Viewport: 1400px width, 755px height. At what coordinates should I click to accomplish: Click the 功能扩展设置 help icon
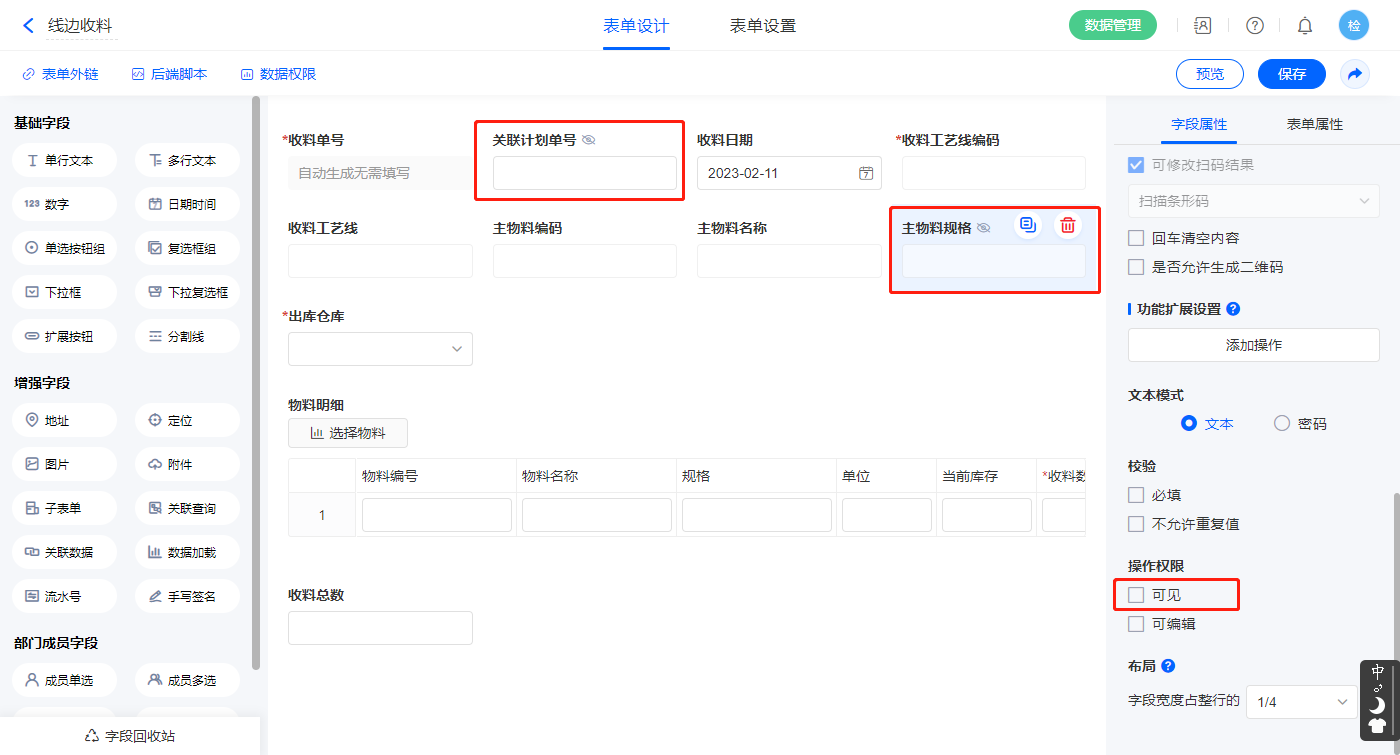(1233, 309)
